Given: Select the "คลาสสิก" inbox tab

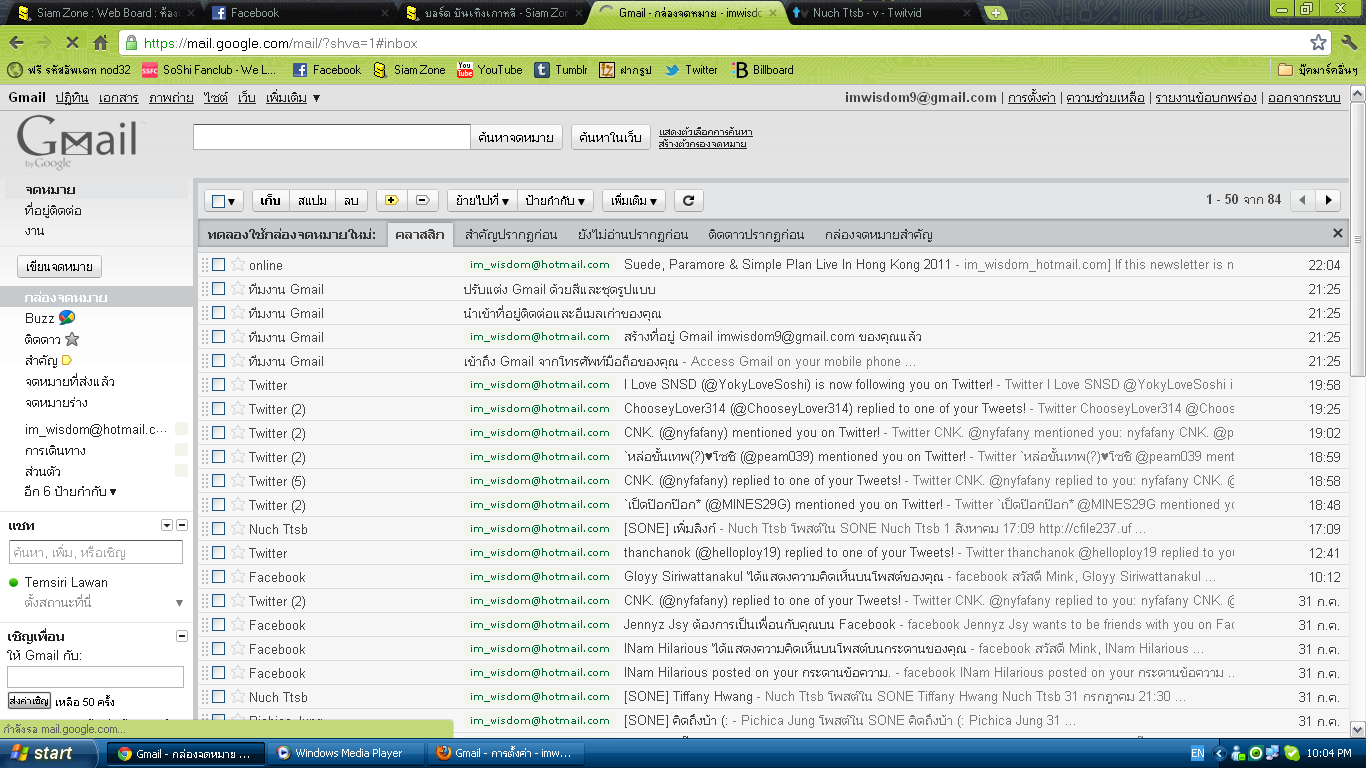Looking at the screenshot, I should (x=420, y=235).
